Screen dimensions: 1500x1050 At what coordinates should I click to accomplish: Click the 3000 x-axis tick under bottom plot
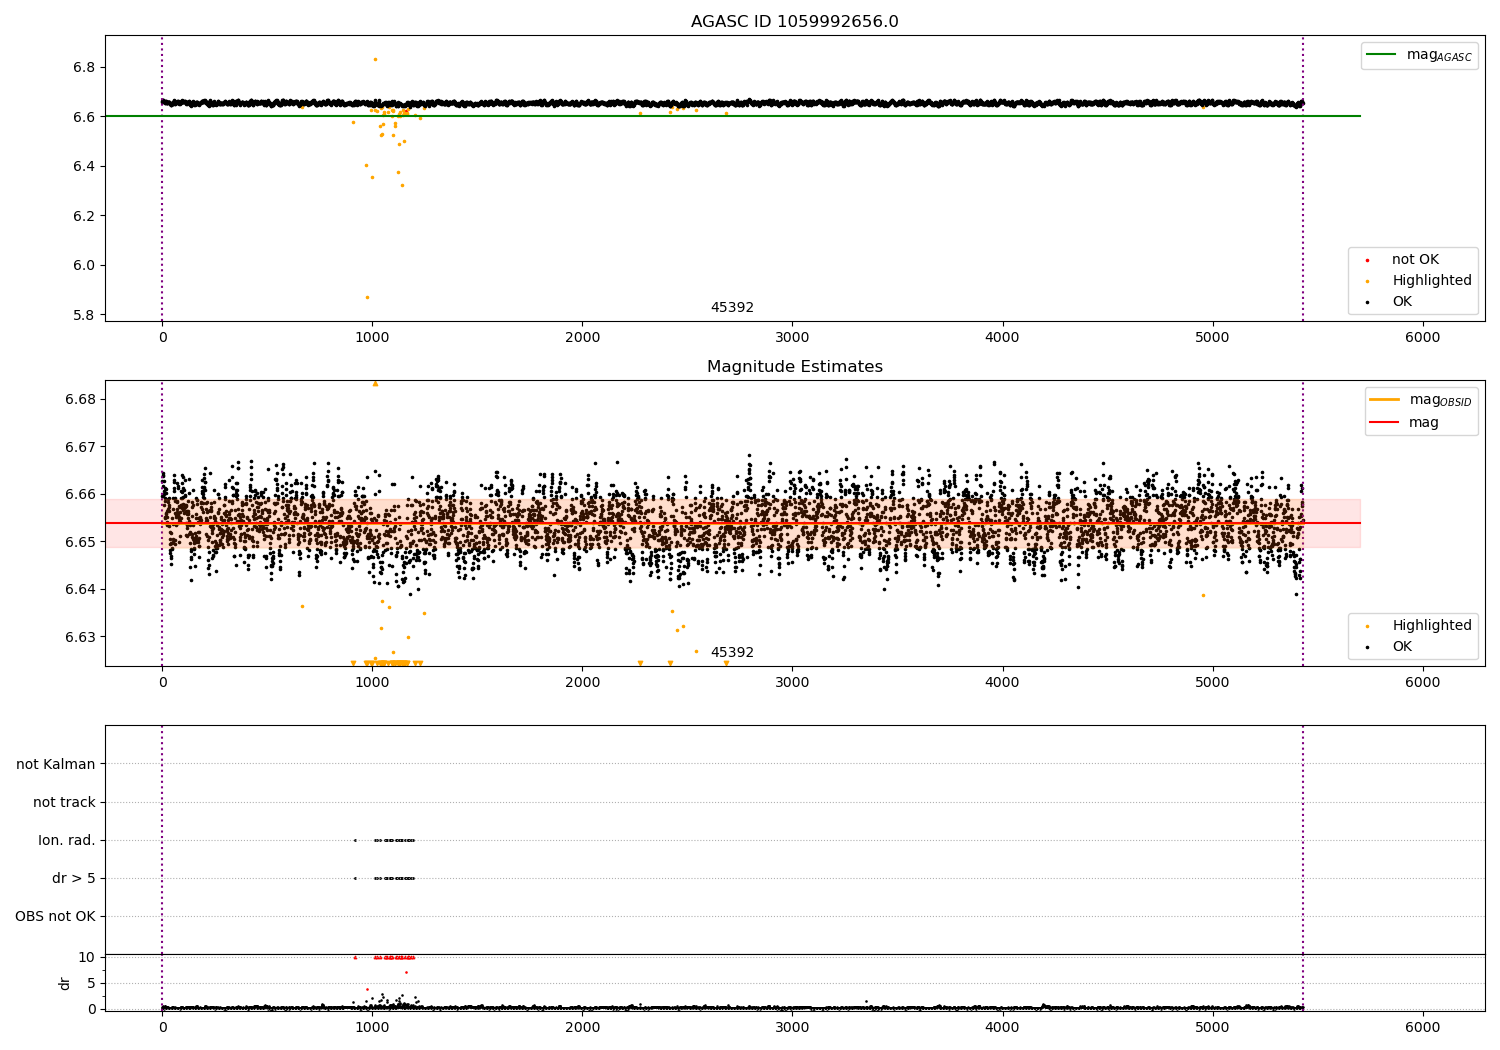click(x=792, y=1028)
